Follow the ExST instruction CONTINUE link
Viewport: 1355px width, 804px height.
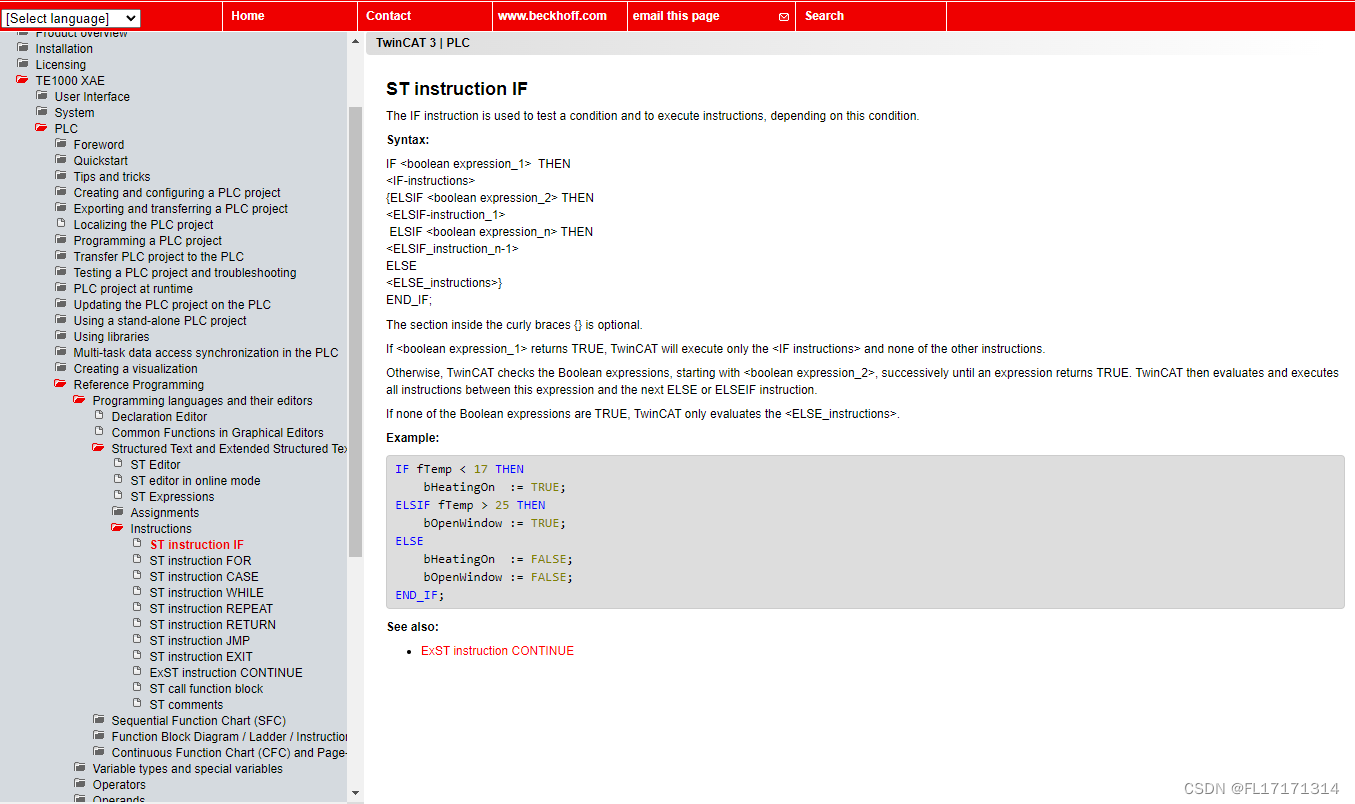(497, 650)
